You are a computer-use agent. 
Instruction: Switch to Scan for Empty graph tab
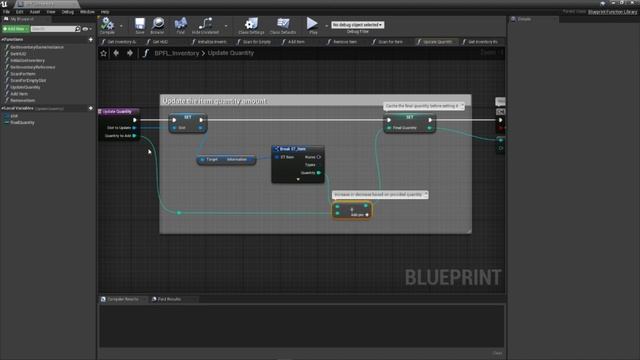(256, 42)
